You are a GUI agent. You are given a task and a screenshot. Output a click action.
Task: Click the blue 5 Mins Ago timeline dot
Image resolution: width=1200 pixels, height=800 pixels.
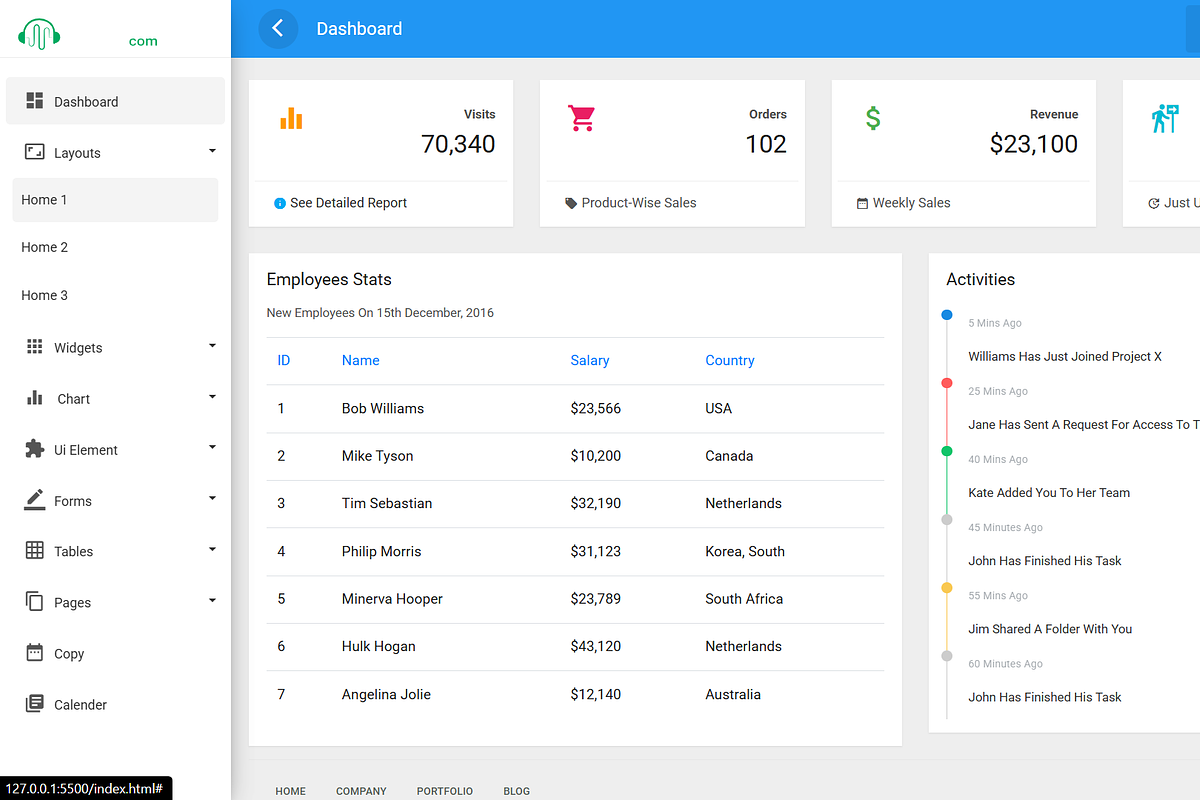(x=947, y=315)
